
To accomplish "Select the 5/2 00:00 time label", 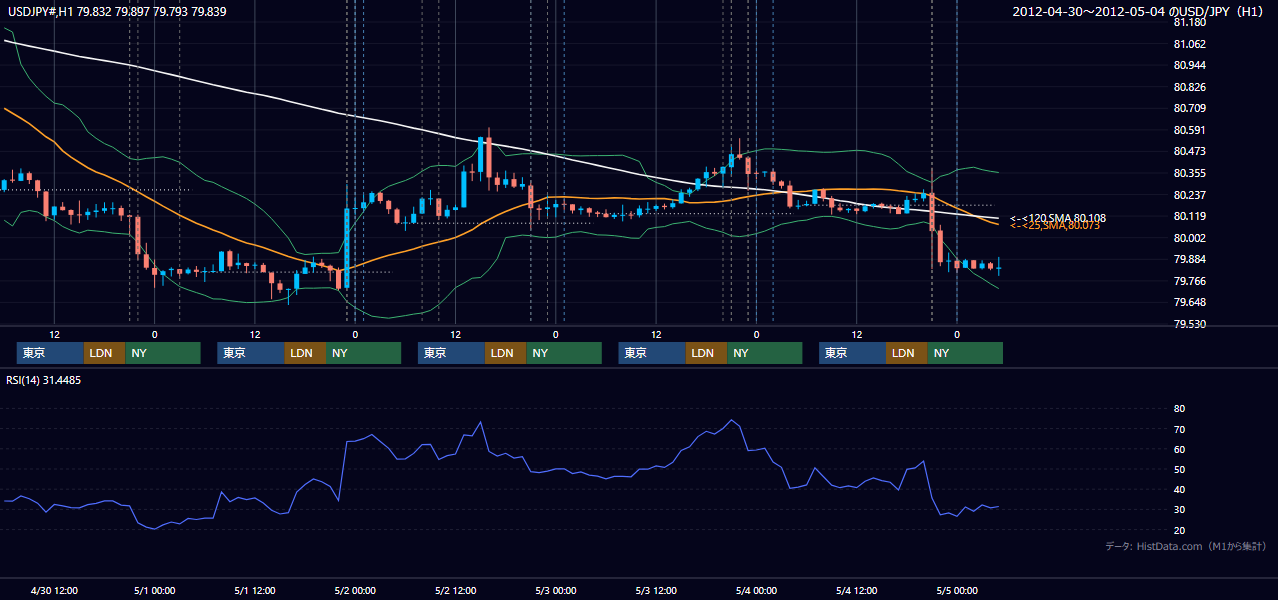I will [354, 590].
